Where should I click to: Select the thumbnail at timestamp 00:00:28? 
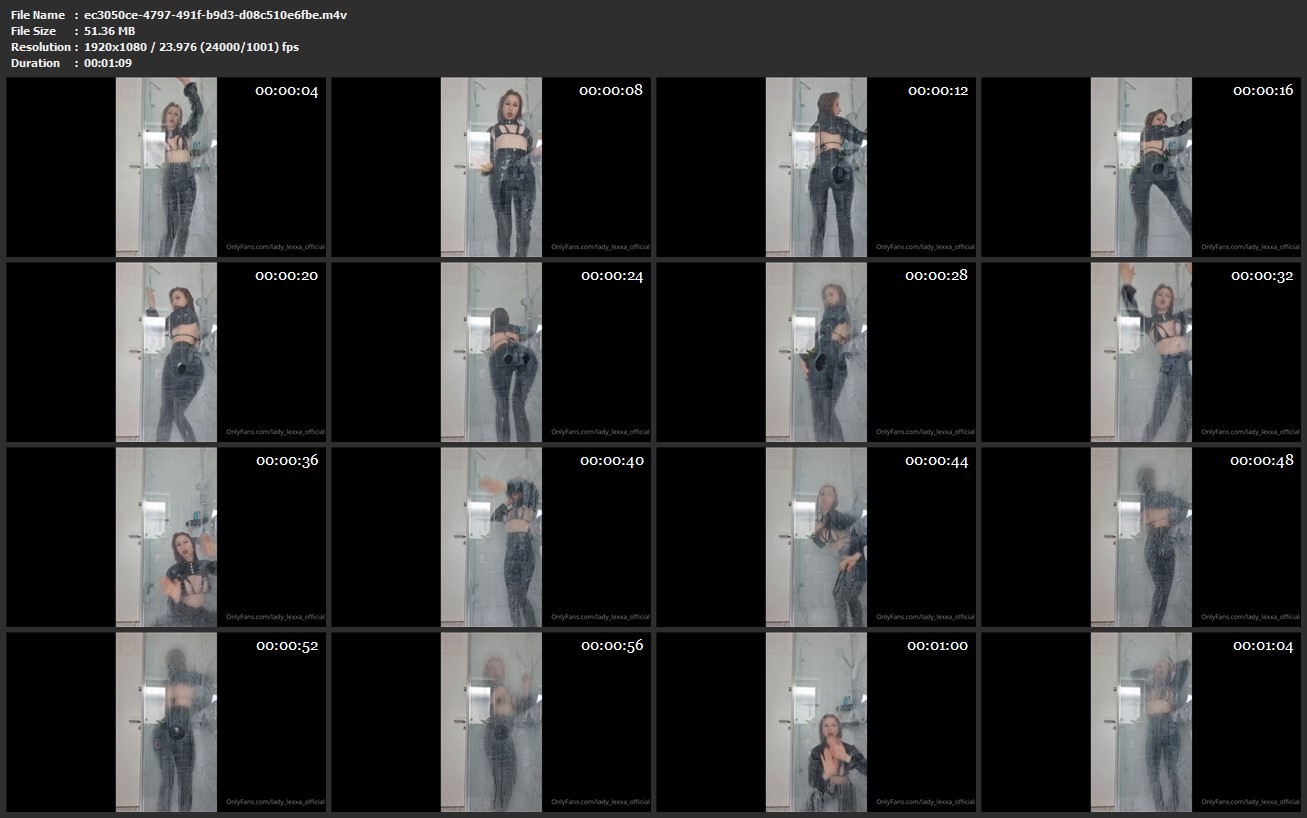[x=816, y=352]
